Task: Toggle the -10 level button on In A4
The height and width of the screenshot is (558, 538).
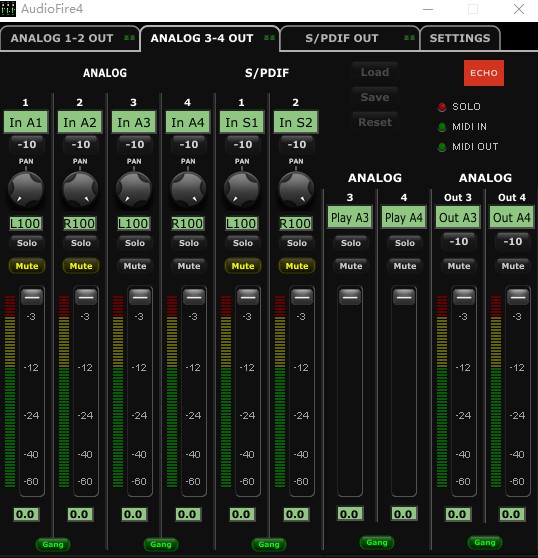Action: click(189, 144)
